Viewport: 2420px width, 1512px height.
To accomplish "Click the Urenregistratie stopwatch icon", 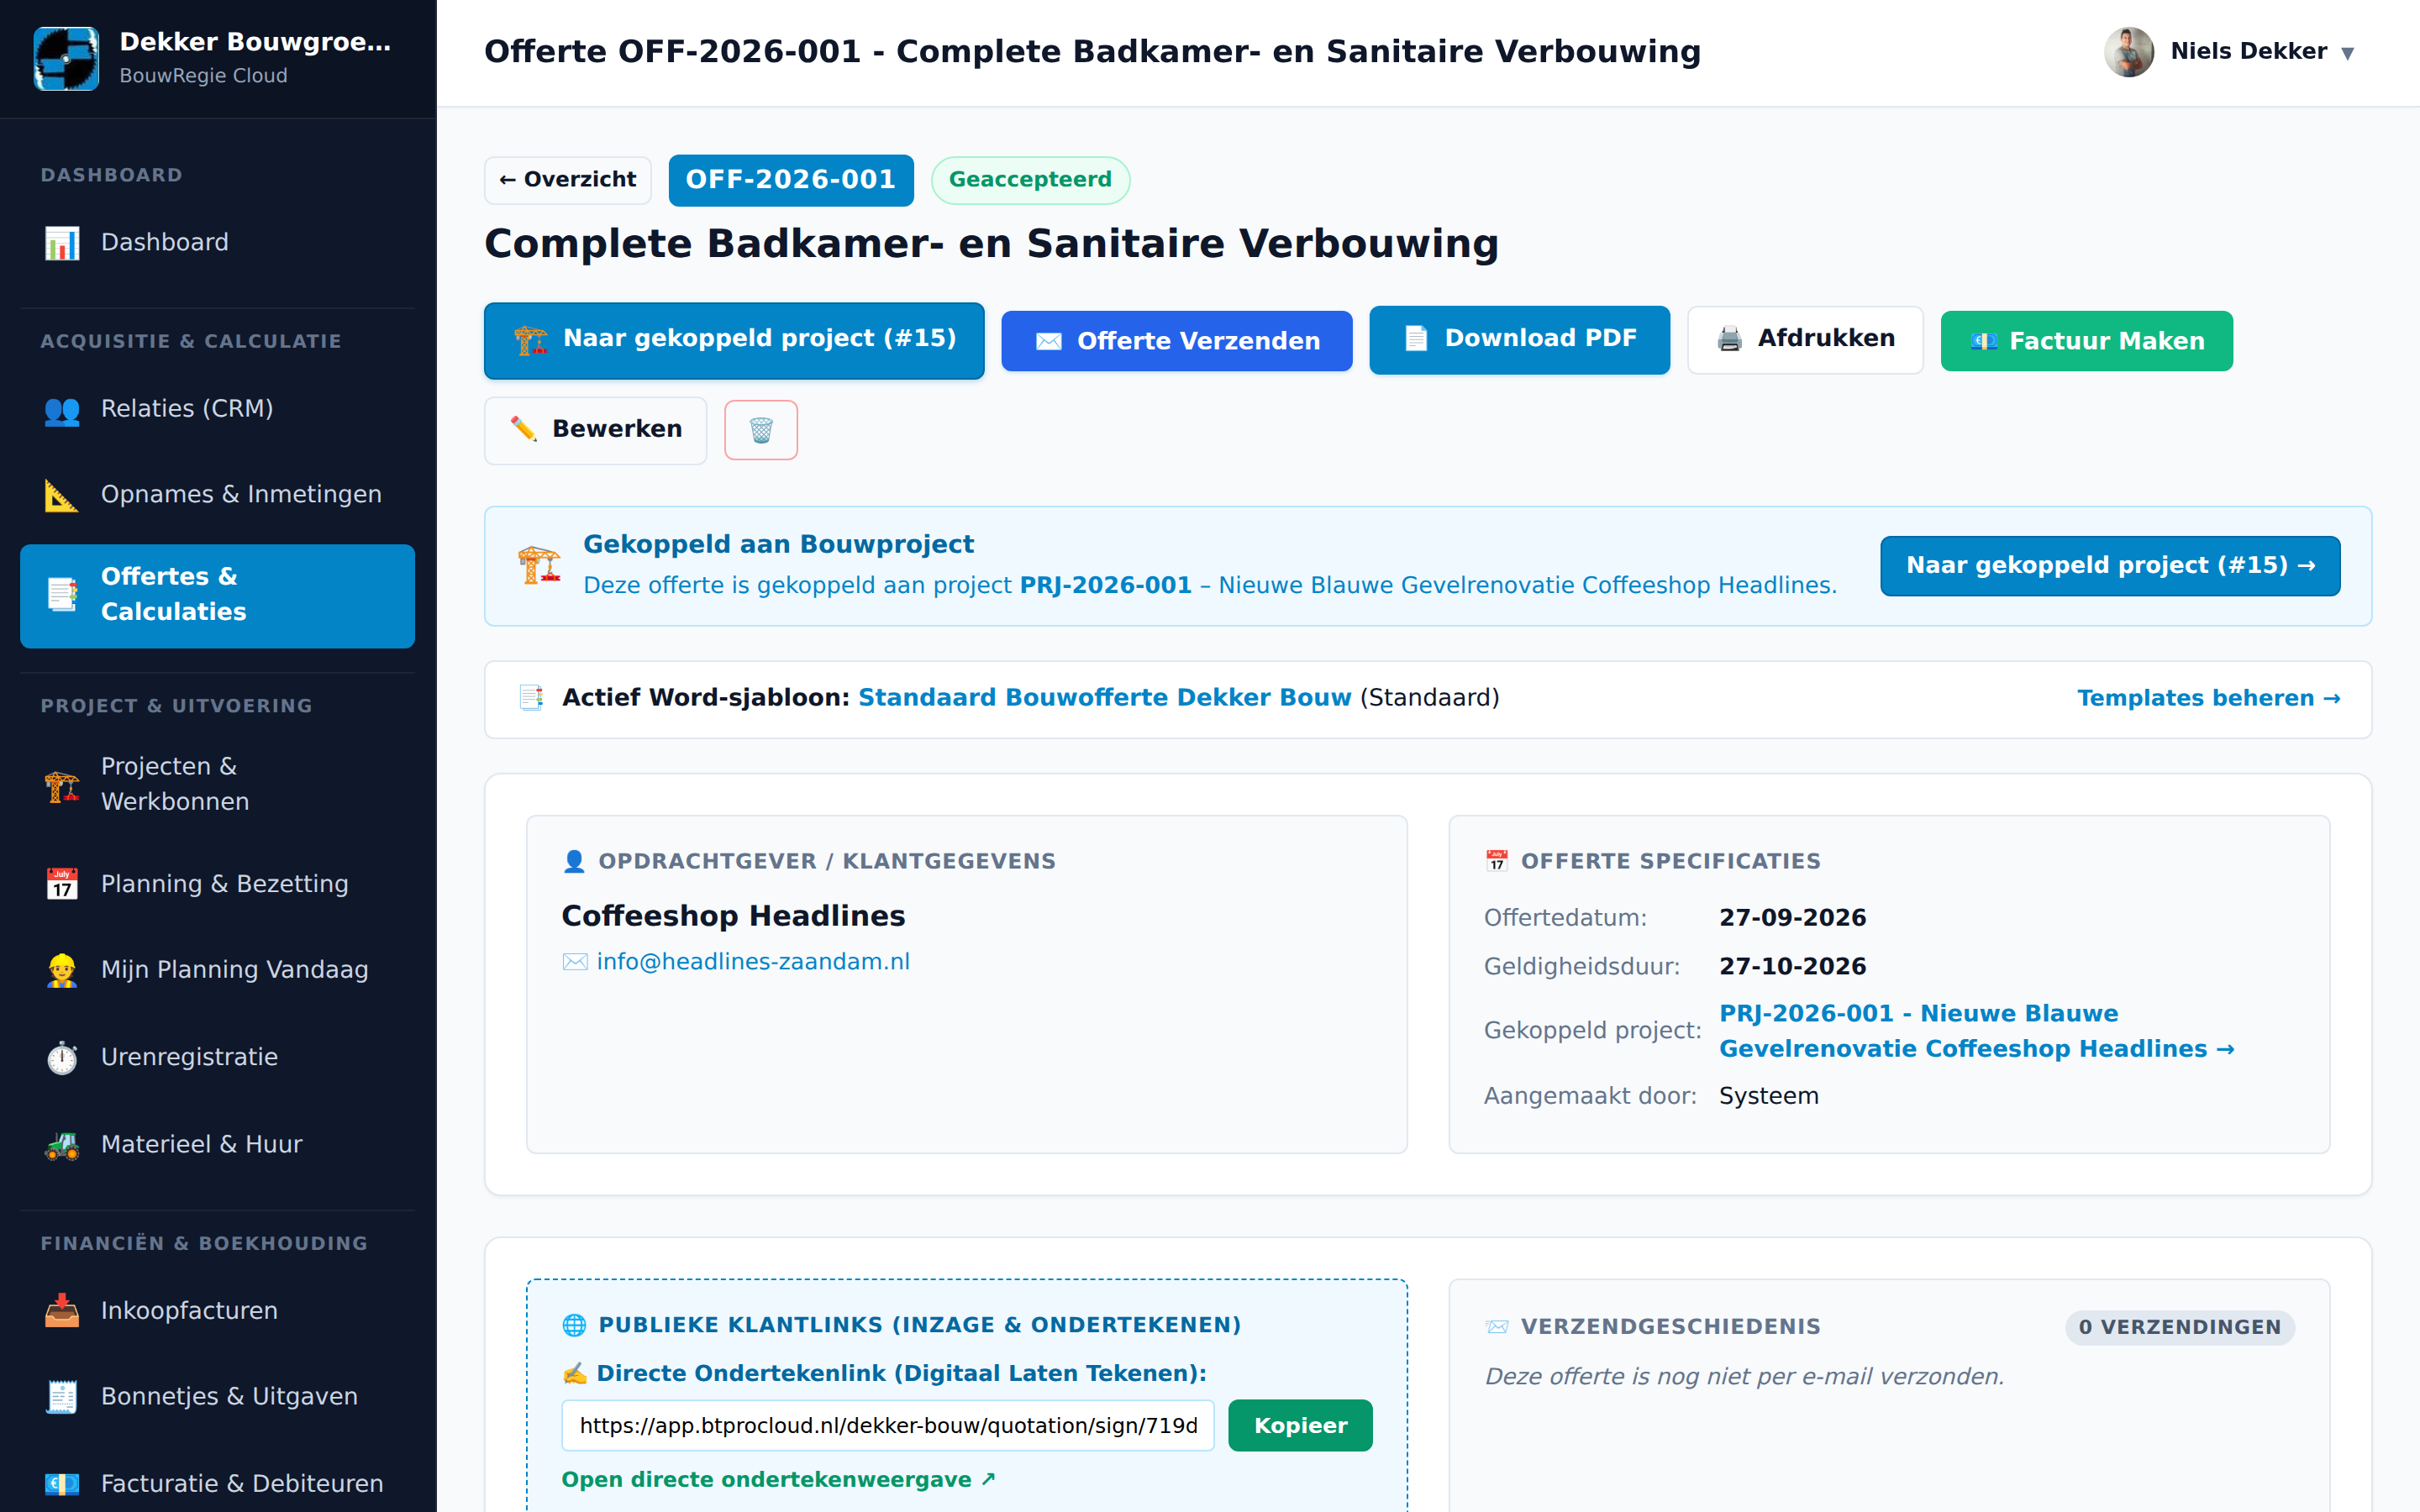I will click(x=62, y=1057).
